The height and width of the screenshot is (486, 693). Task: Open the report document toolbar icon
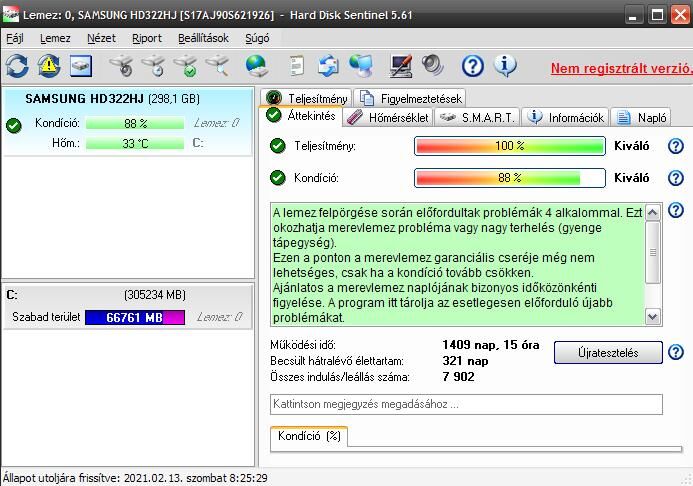point(296,66)
